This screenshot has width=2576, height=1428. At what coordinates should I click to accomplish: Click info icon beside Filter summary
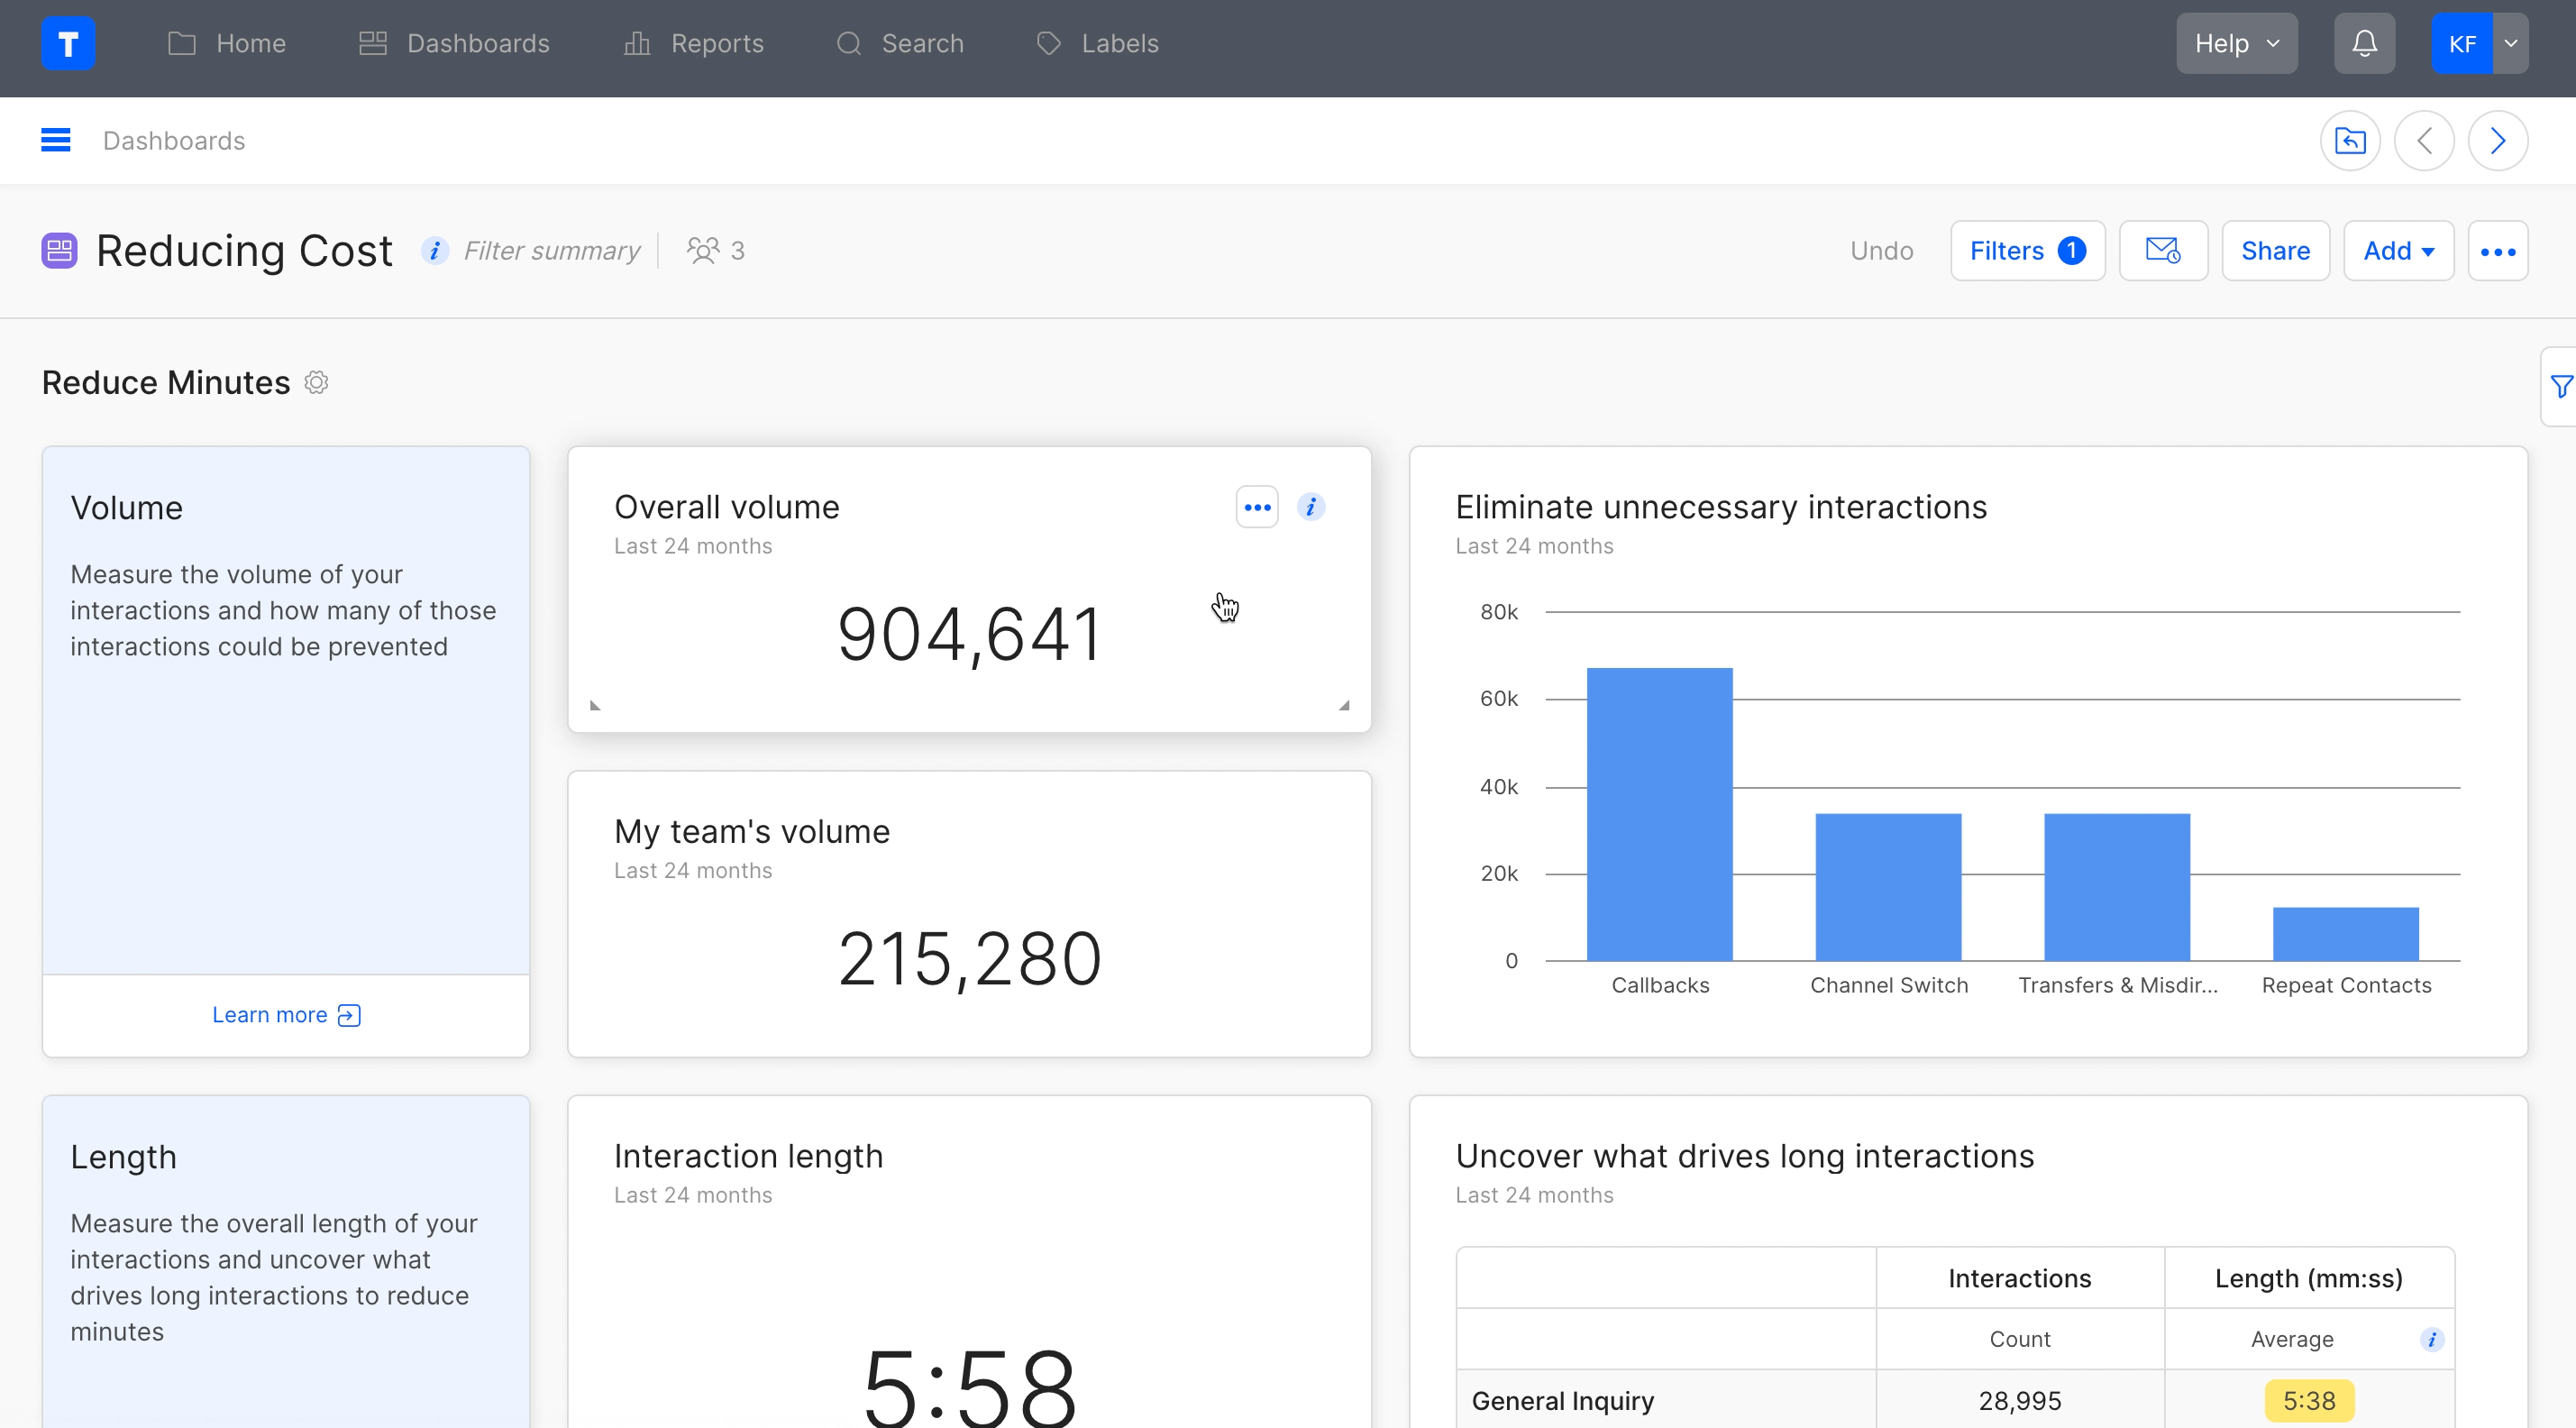coord(434,251)
